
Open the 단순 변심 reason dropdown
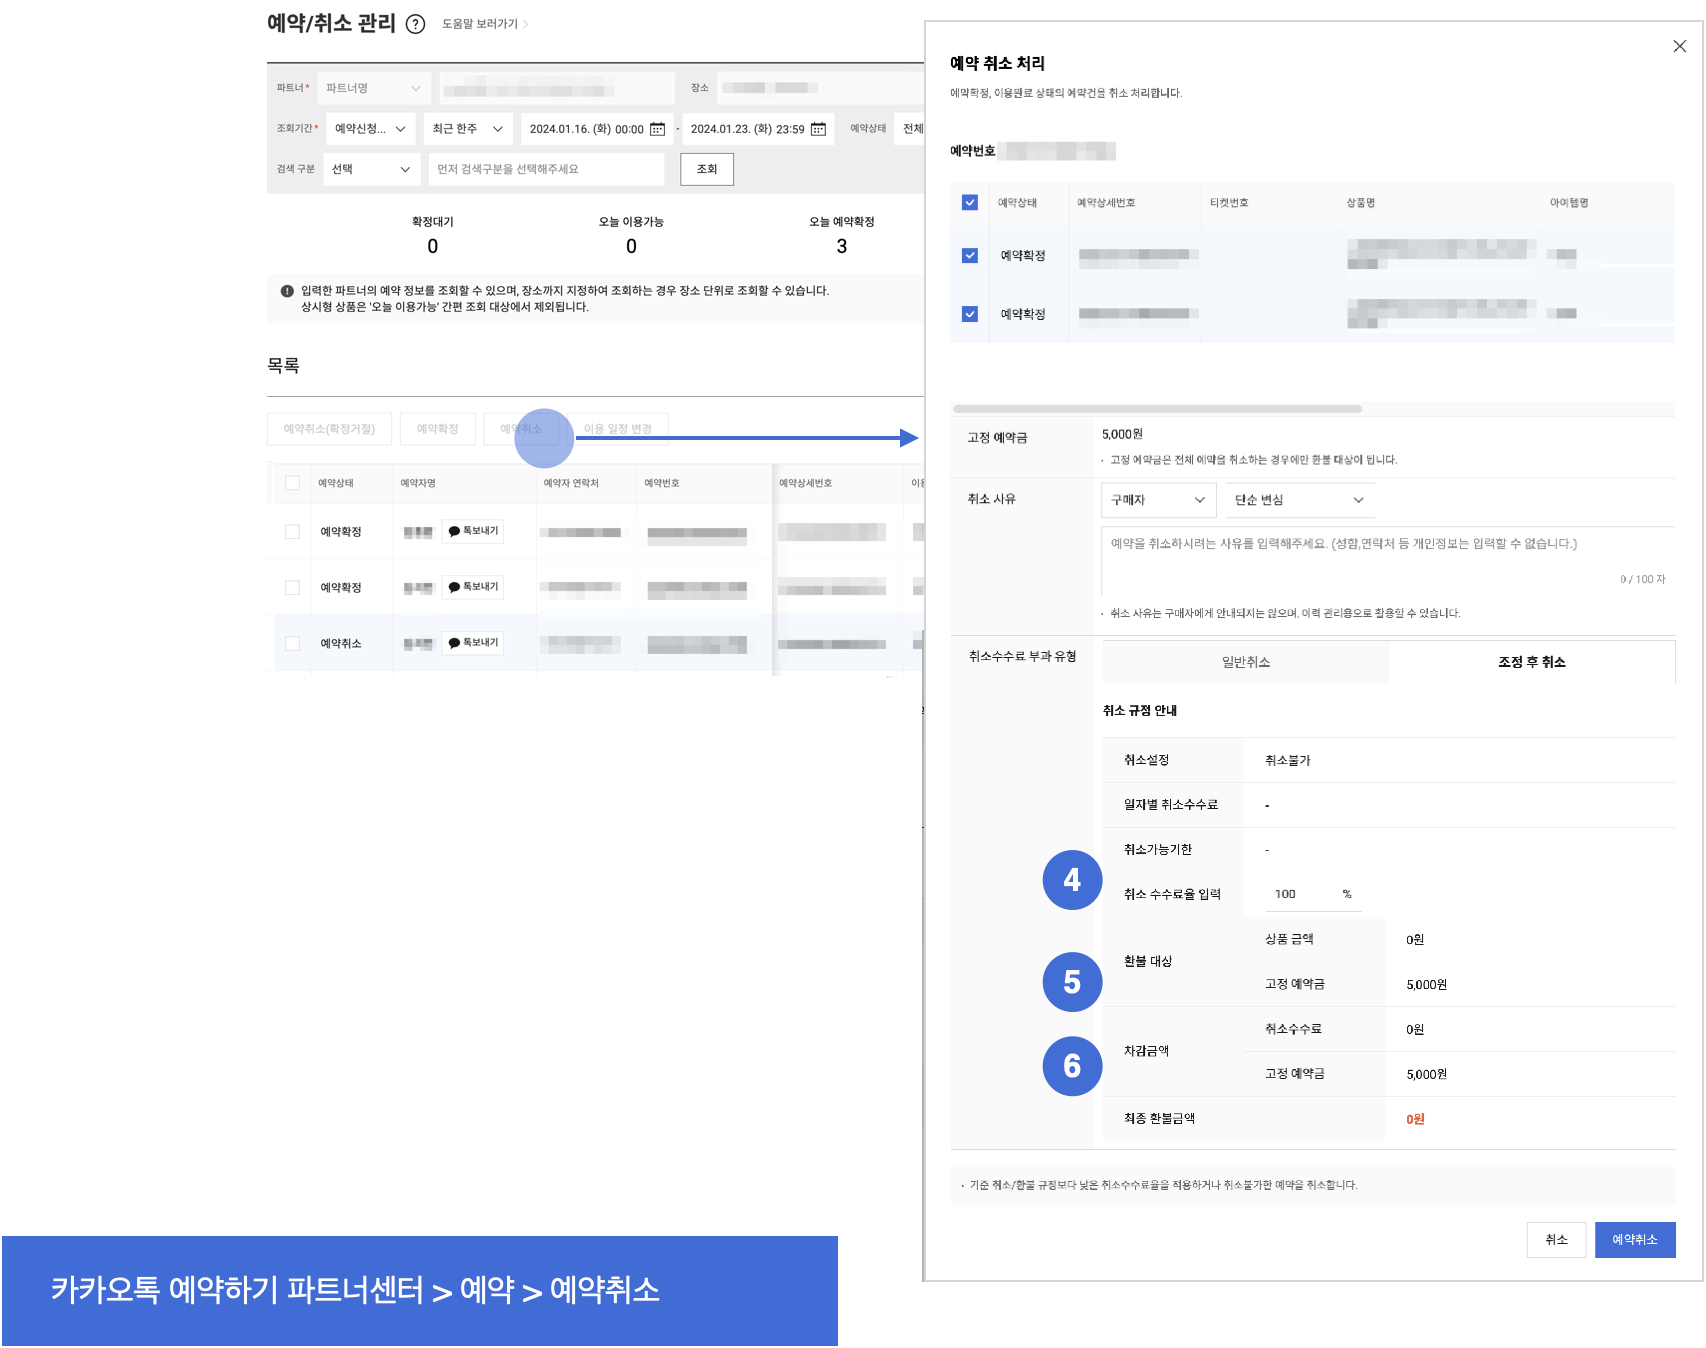(1298, 500)
